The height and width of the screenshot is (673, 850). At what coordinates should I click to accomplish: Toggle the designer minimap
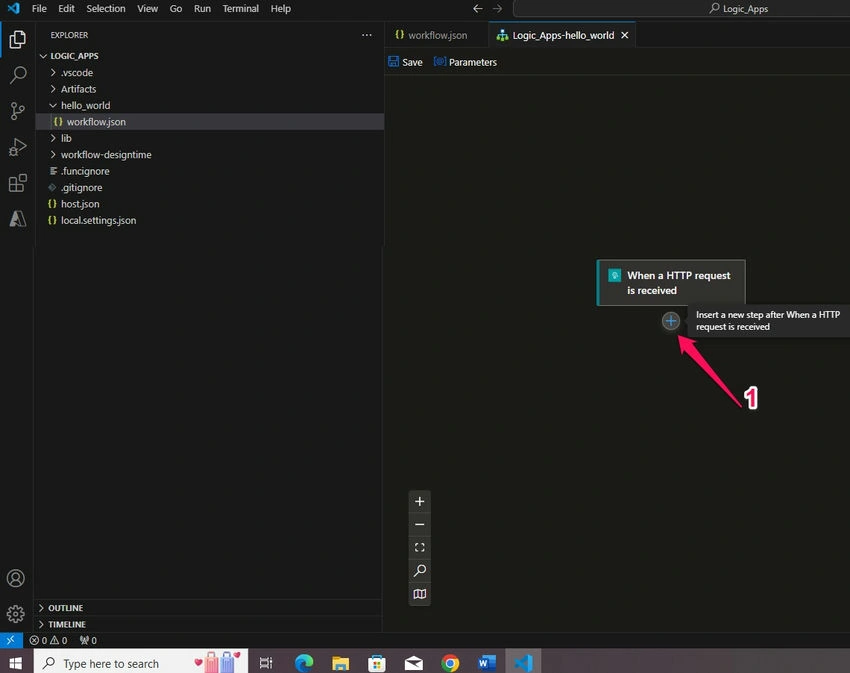click(420, 594)
